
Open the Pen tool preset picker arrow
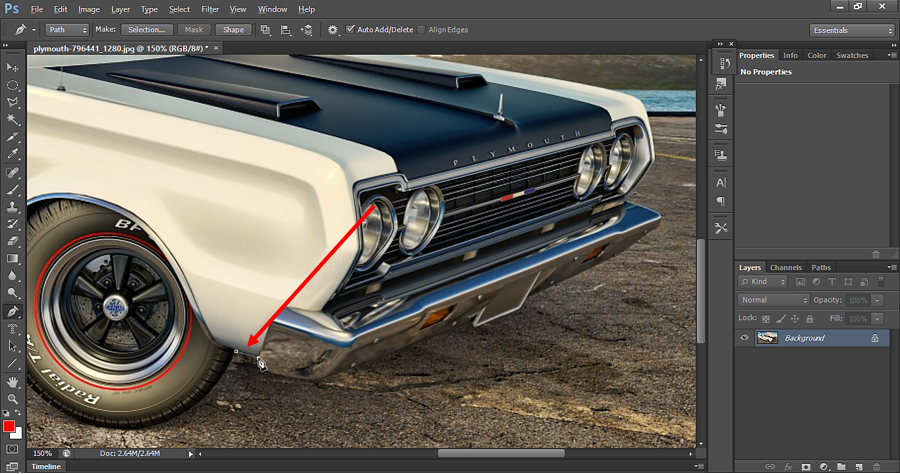pyautogui.click(x=33, y=30)
